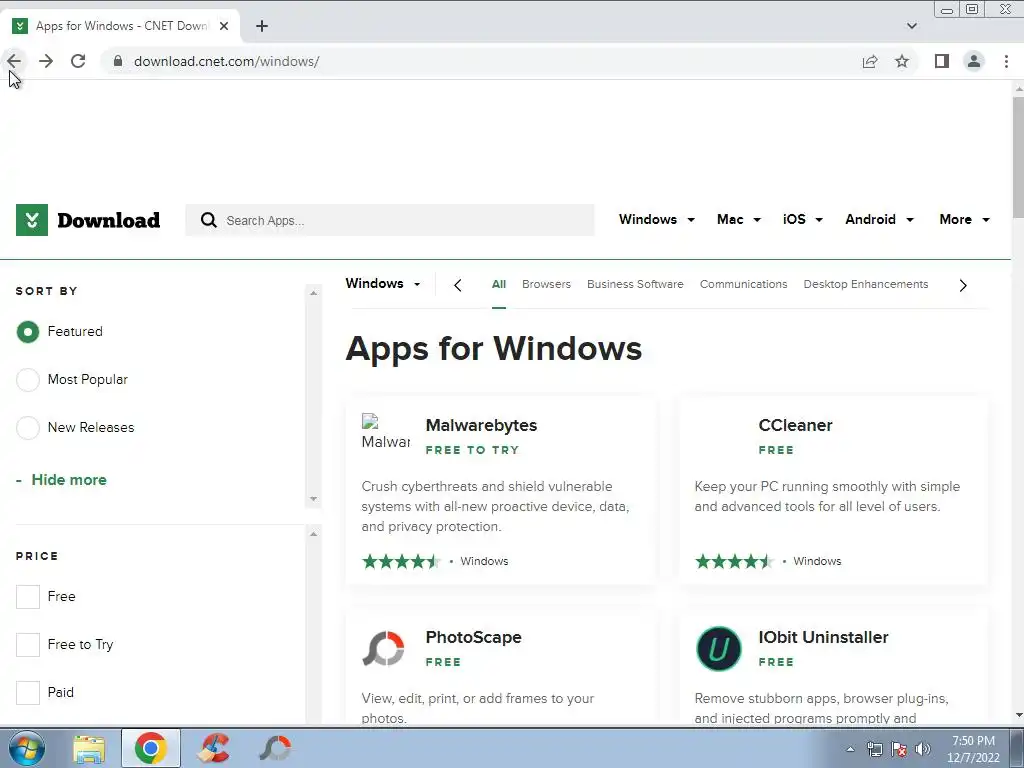The width and height of the screenshot is (1024, 768).
Task: Expand the Android platform menu
Action: pyautogui.click(x=879, y=219)
